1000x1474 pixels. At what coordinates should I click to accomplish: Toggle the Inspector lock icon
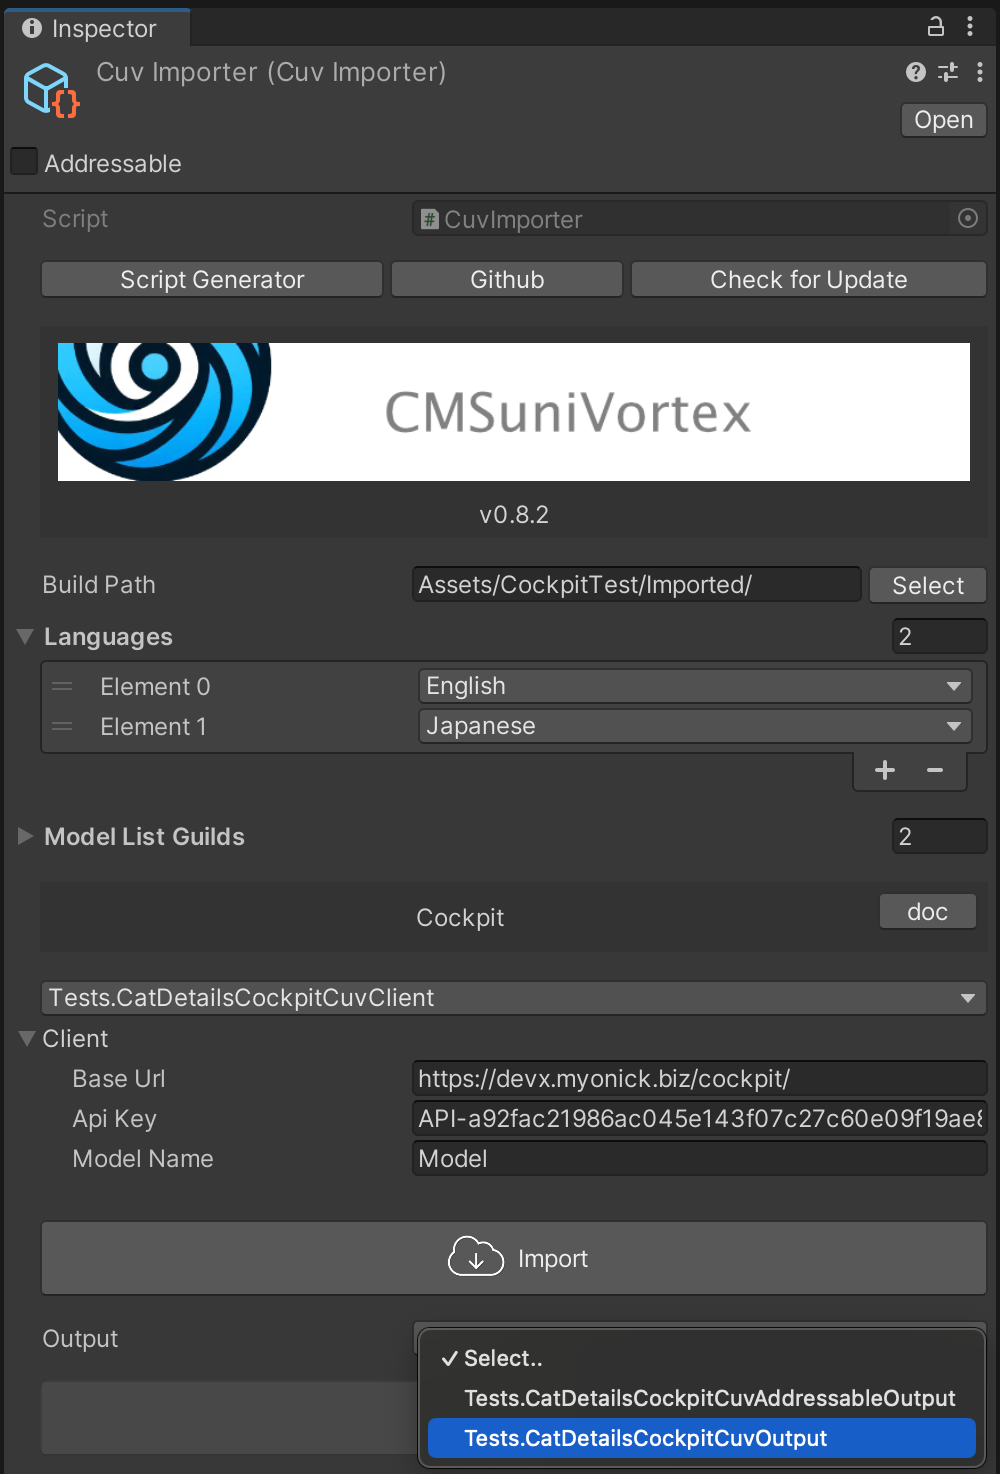coord(936,27)
